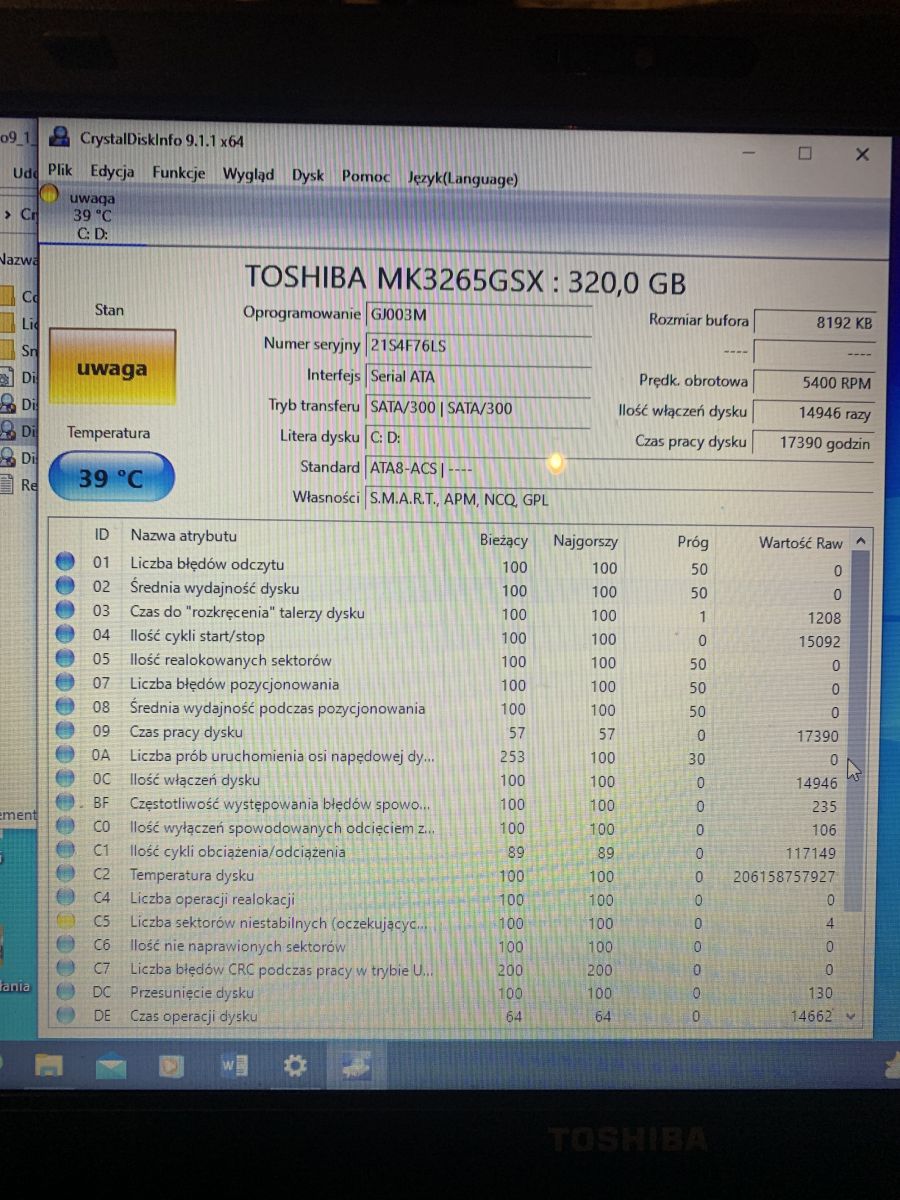The width and height of the screenshot is (900, 1200).
Task: Click the scrollbar down arrow in the attribute list
Action: tap(851, 1016)
